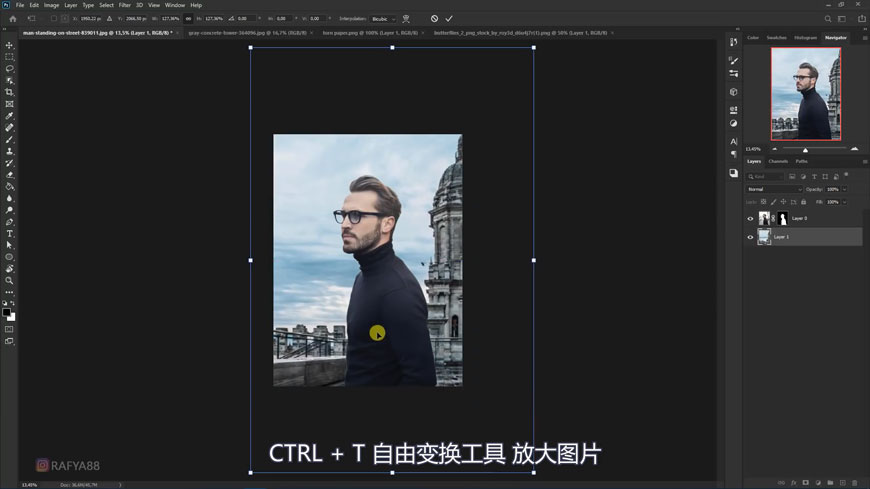Activate the Zoom tool in the toolbar

10,281
